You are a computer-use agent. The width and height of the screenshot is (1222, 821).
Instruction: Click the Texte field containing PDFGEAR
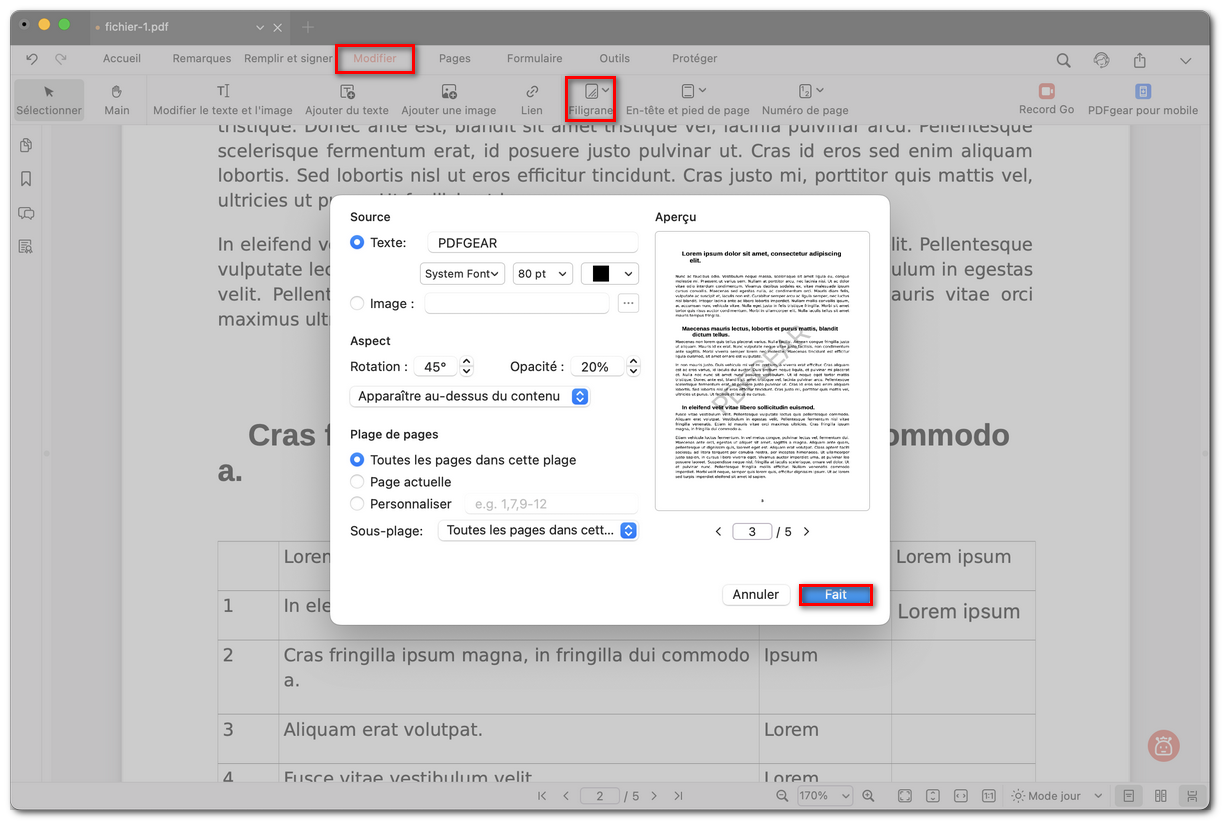[x=532, y=242]
